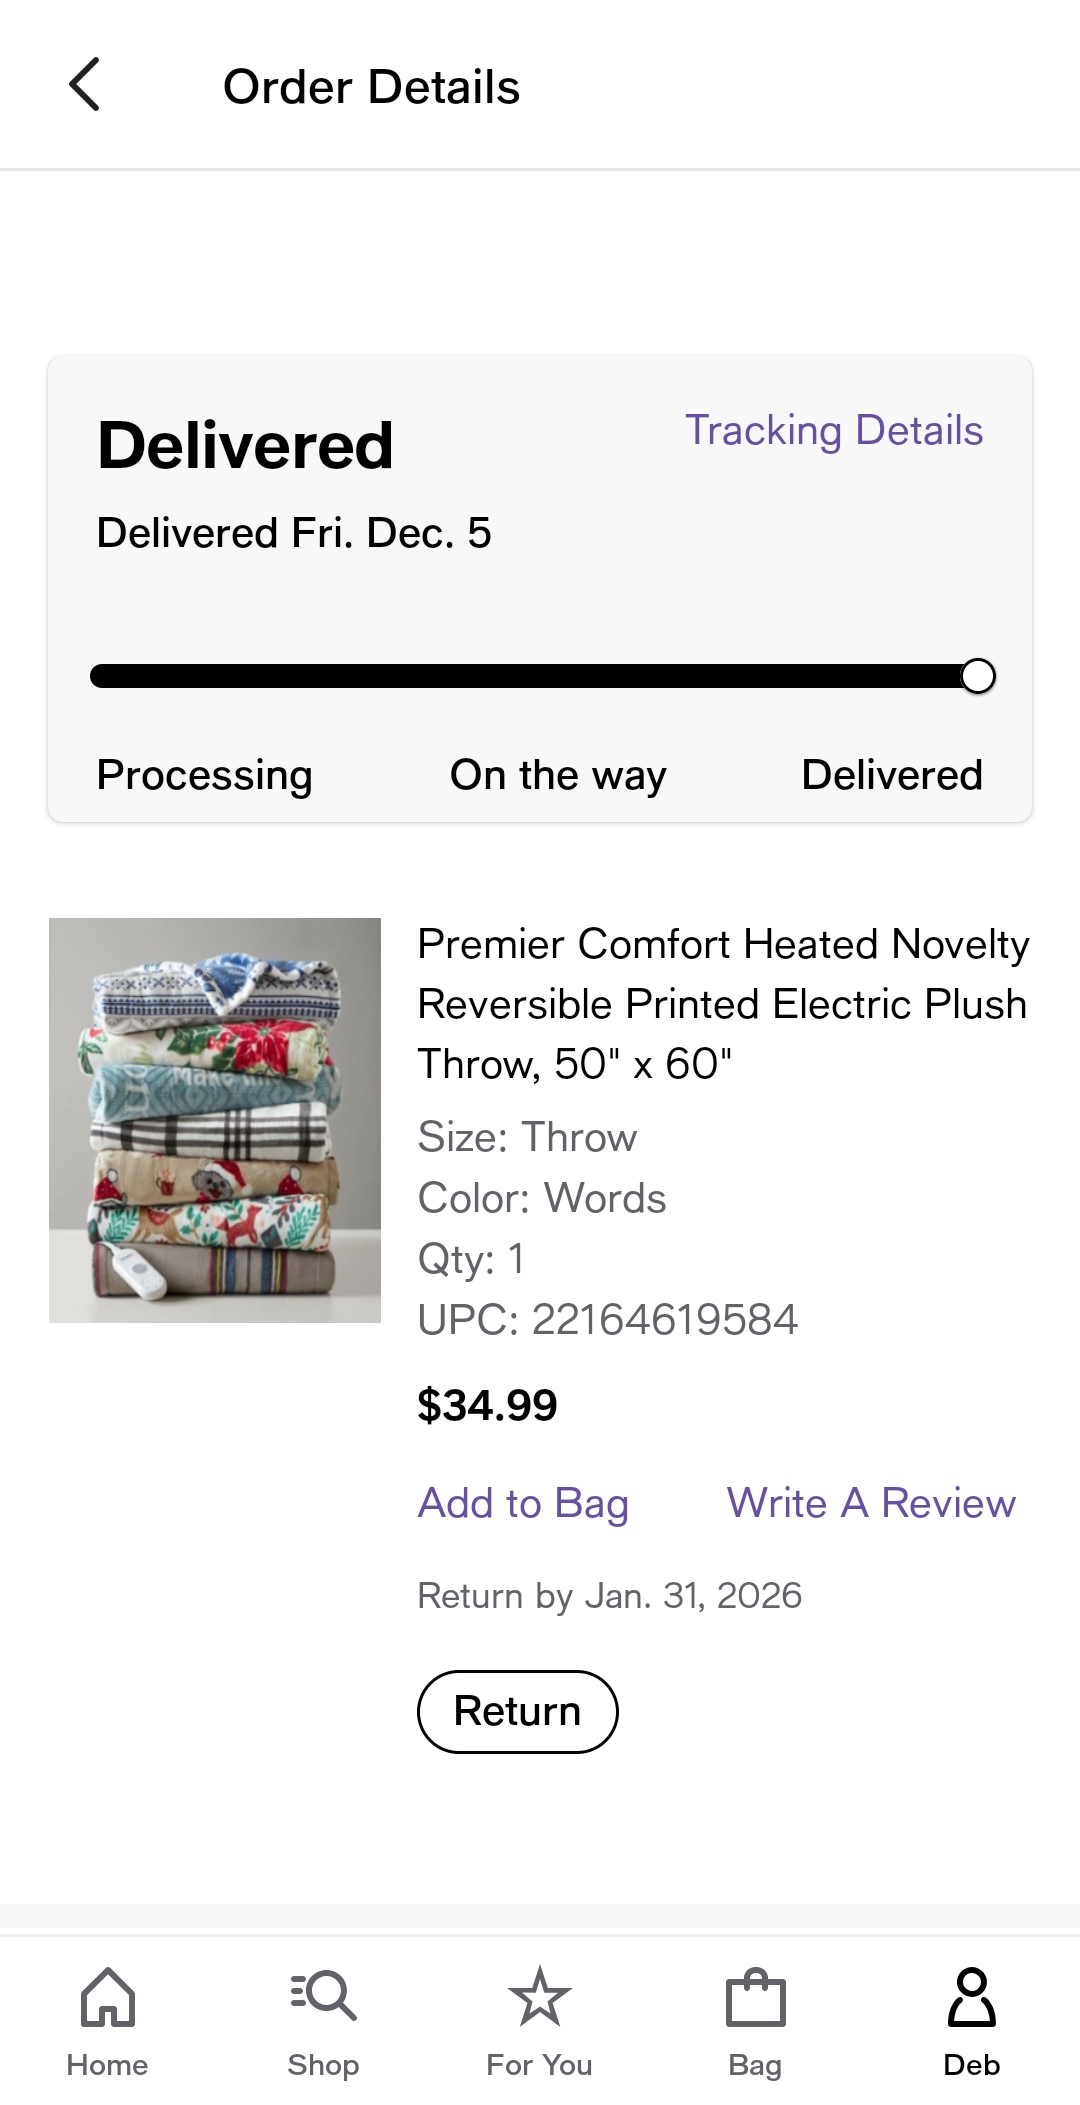Screen dimensions: 1080x2105
Task: Tap Add to Bag link
Action: coord(523,1503)
